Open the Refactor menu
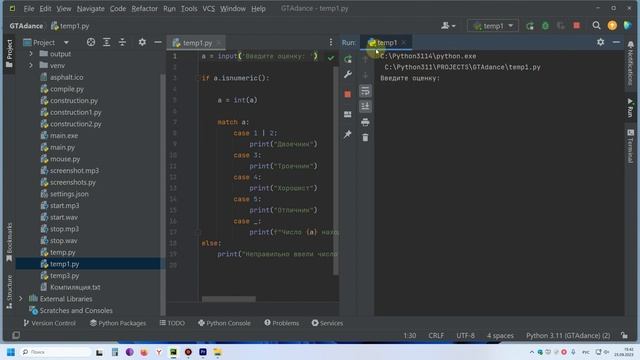The height and width of the screenshot is (360, 640). 144,9
